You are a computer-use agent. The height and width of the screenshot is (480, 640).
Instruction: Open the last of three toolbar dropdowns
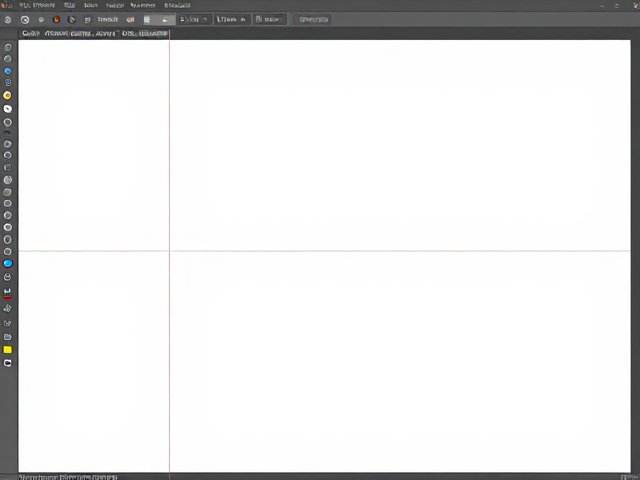tap(269, 19)
